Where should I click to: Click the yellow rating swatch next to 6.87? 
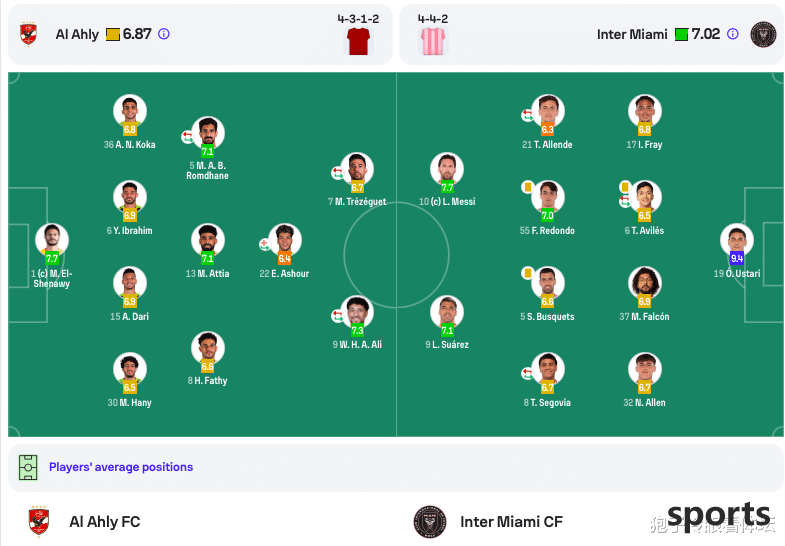pos(113,35)
